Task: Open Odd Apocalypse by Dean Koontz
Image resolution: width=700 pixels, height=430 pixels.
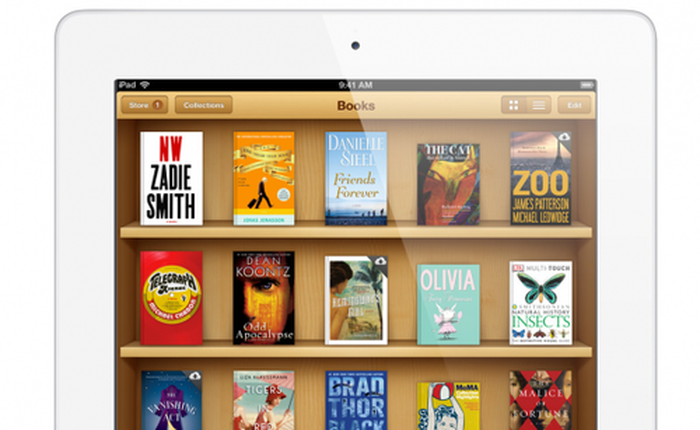Action: [263, 298]
